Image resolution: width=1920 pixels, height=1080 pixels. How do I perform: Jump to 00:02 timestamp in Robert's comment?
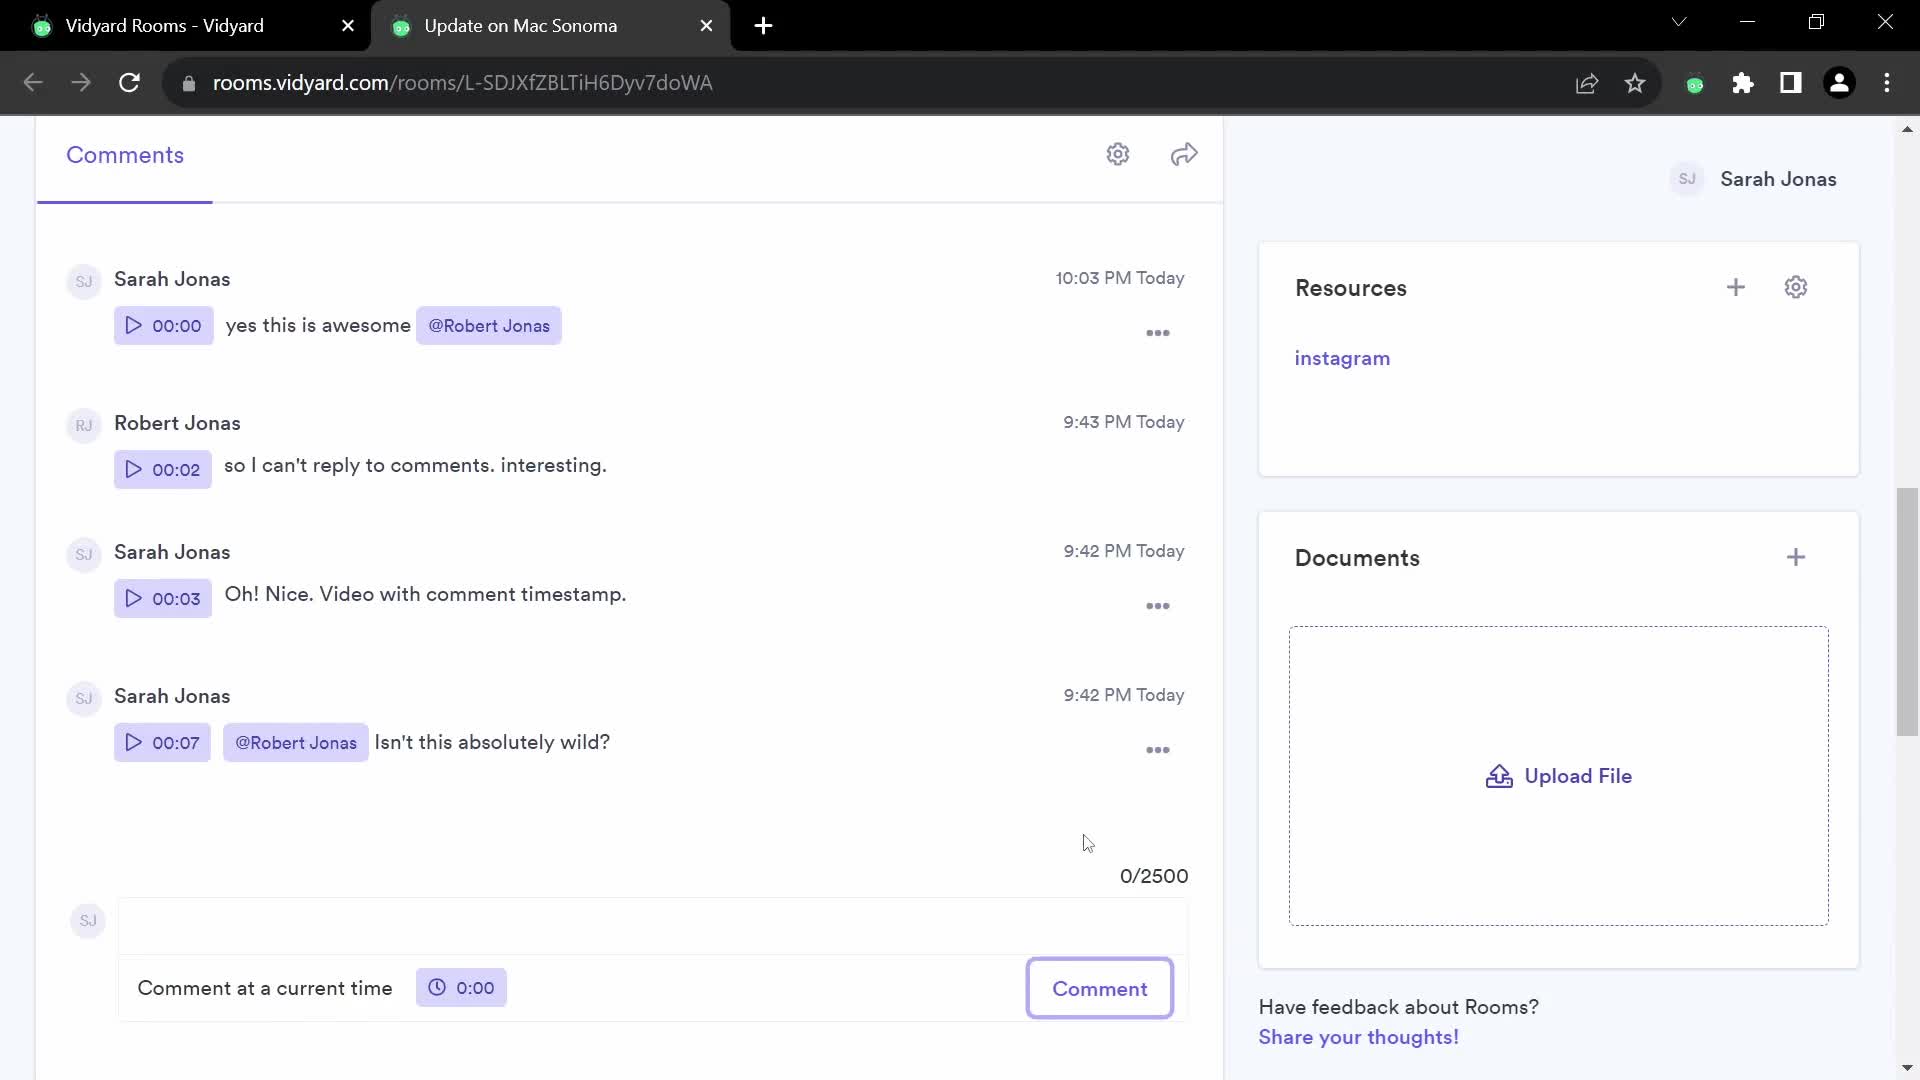(163, 470)
